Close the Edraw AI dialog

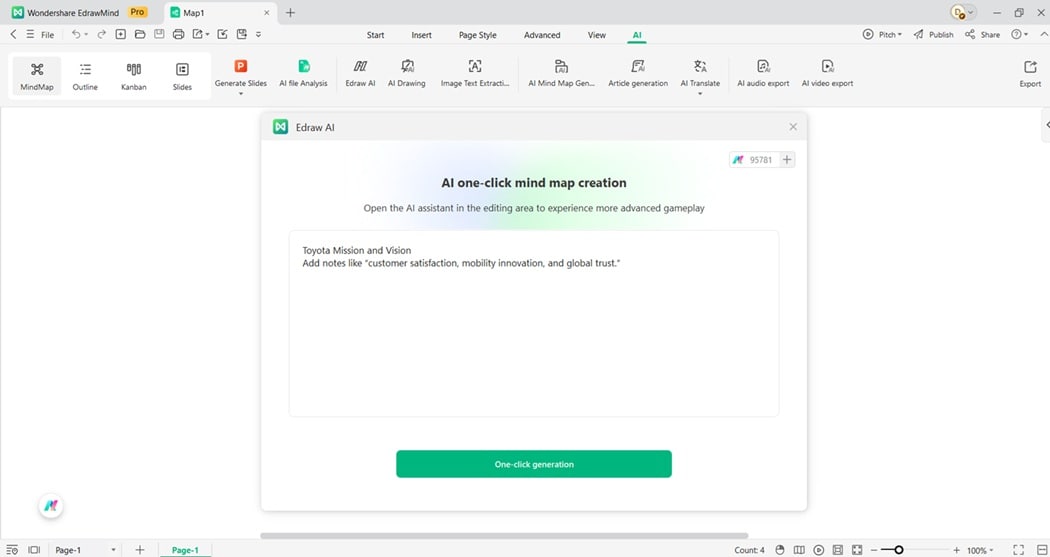pyautogui.click(x=793, y=127)
